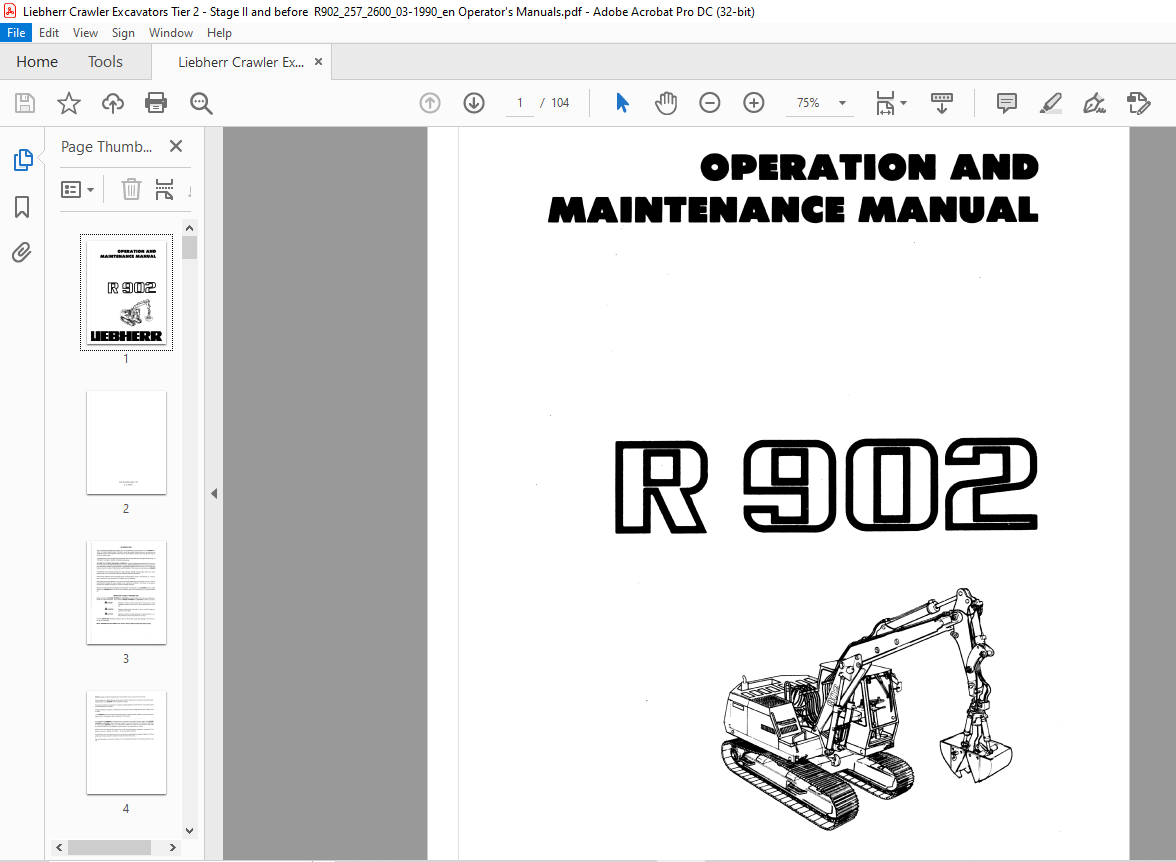This screenshot has height=862, width=1176.
Task: Select page 4 thumbnail
Action: coord(126,743)
